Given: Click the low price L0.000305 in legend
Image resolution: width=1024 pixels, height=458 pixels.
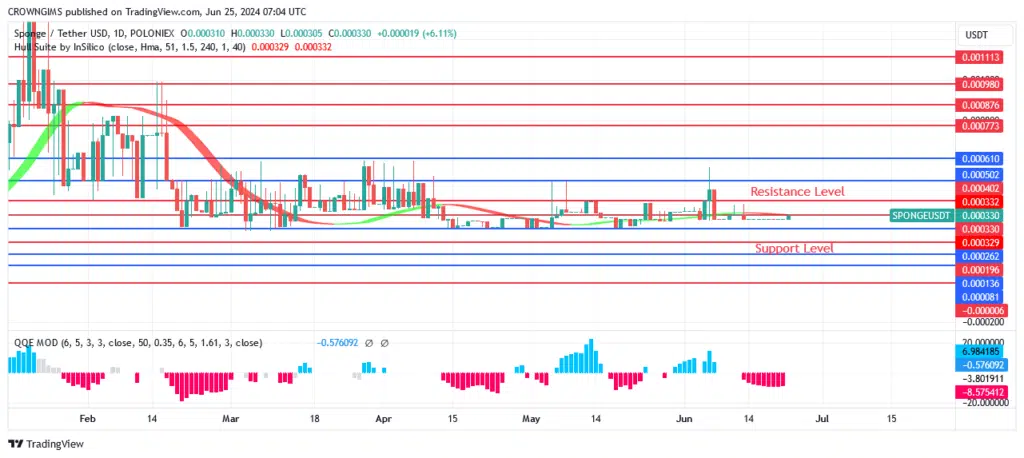Looking at the screenshot, I should (x=304, y=33).
